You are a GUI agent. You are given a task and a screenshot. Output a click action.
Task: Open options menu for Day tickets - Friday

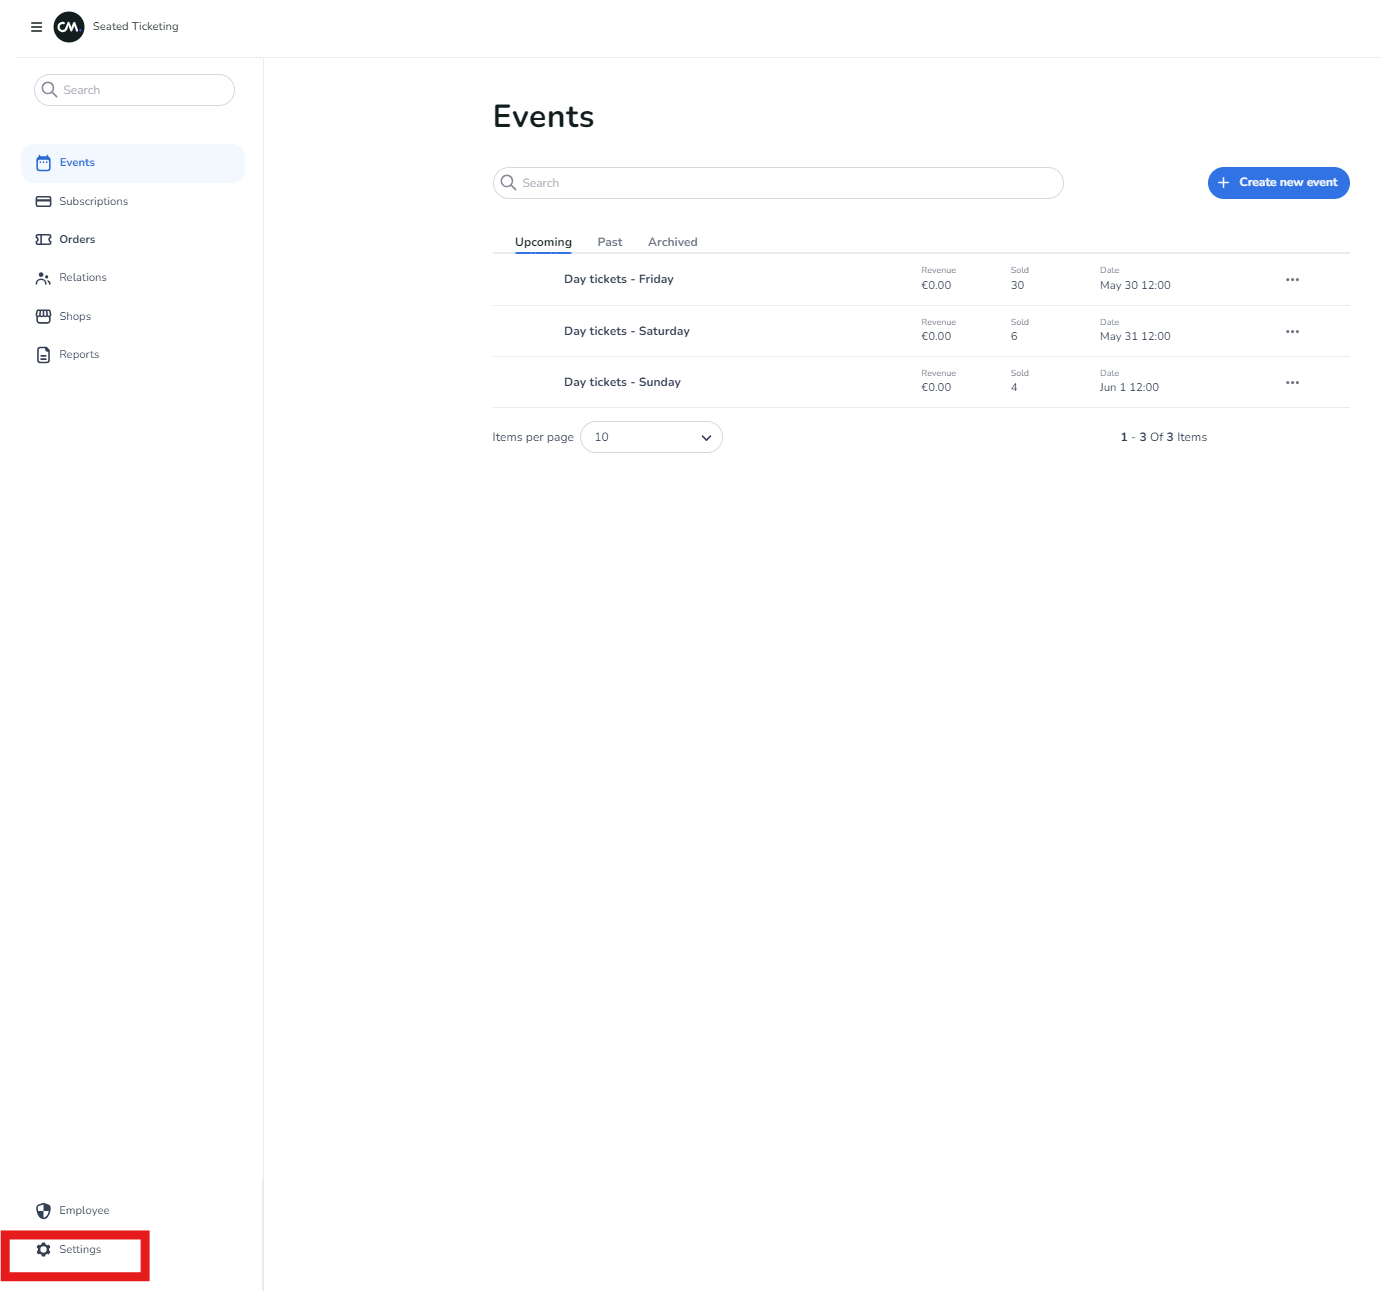tap(1292, 280)
